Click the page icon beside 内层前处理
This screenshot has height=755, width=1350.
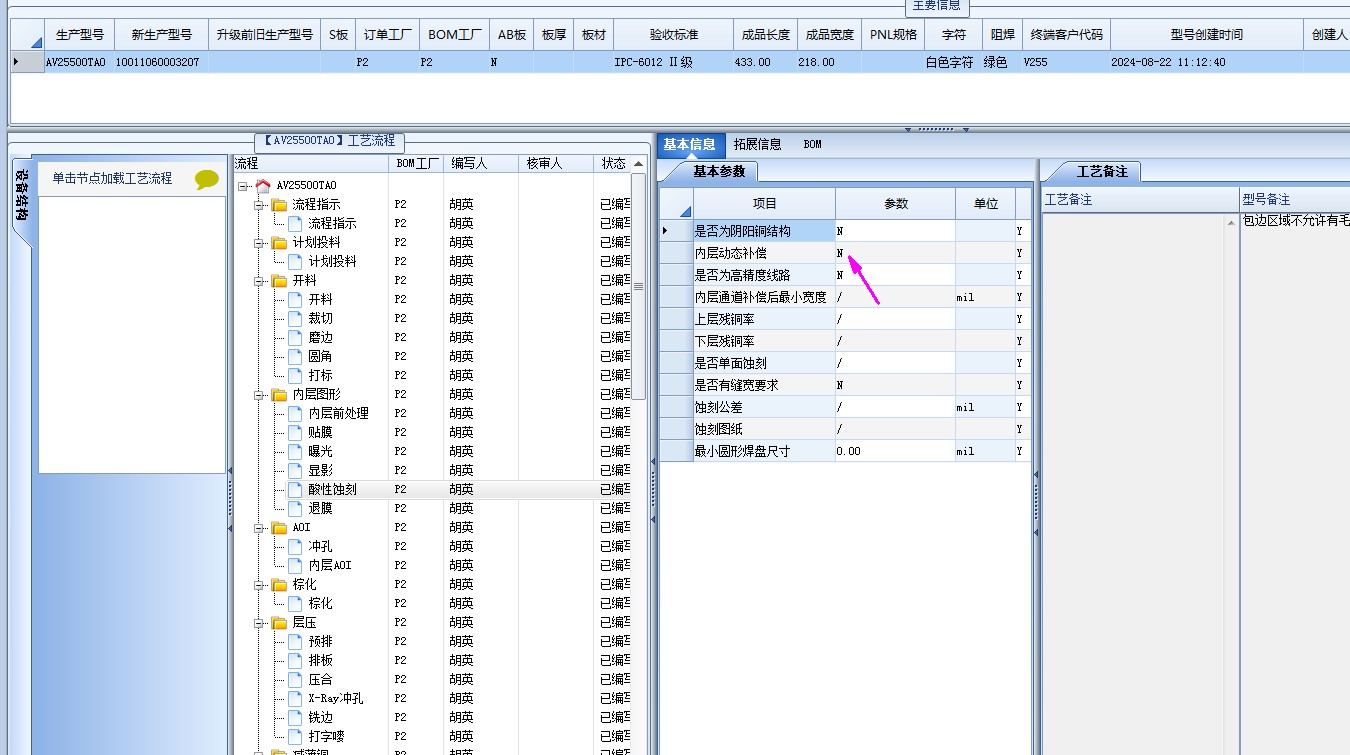(x=295, y=413)
